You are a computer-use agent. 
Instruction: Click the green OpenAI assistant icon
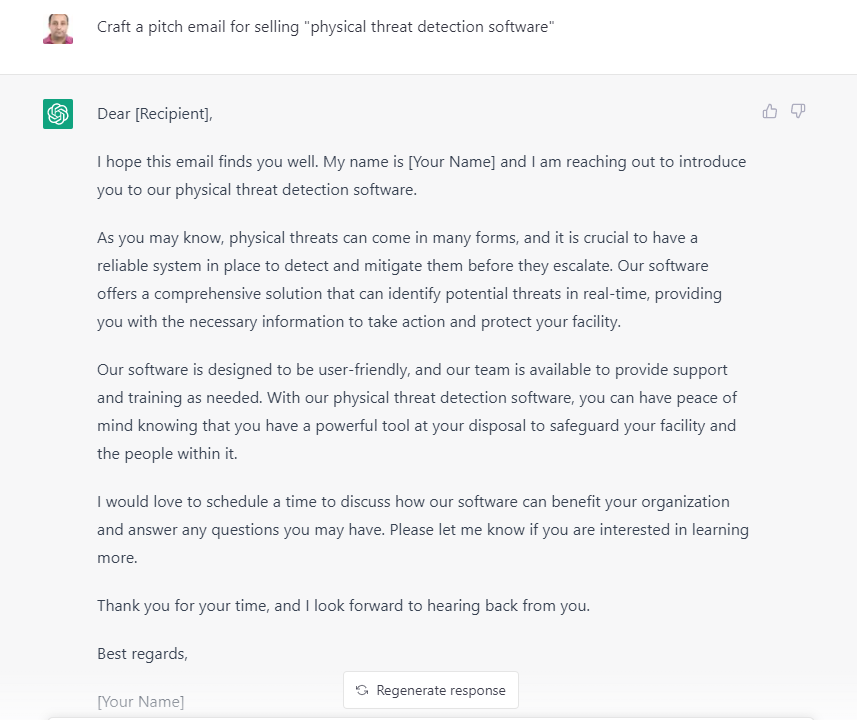57,114
